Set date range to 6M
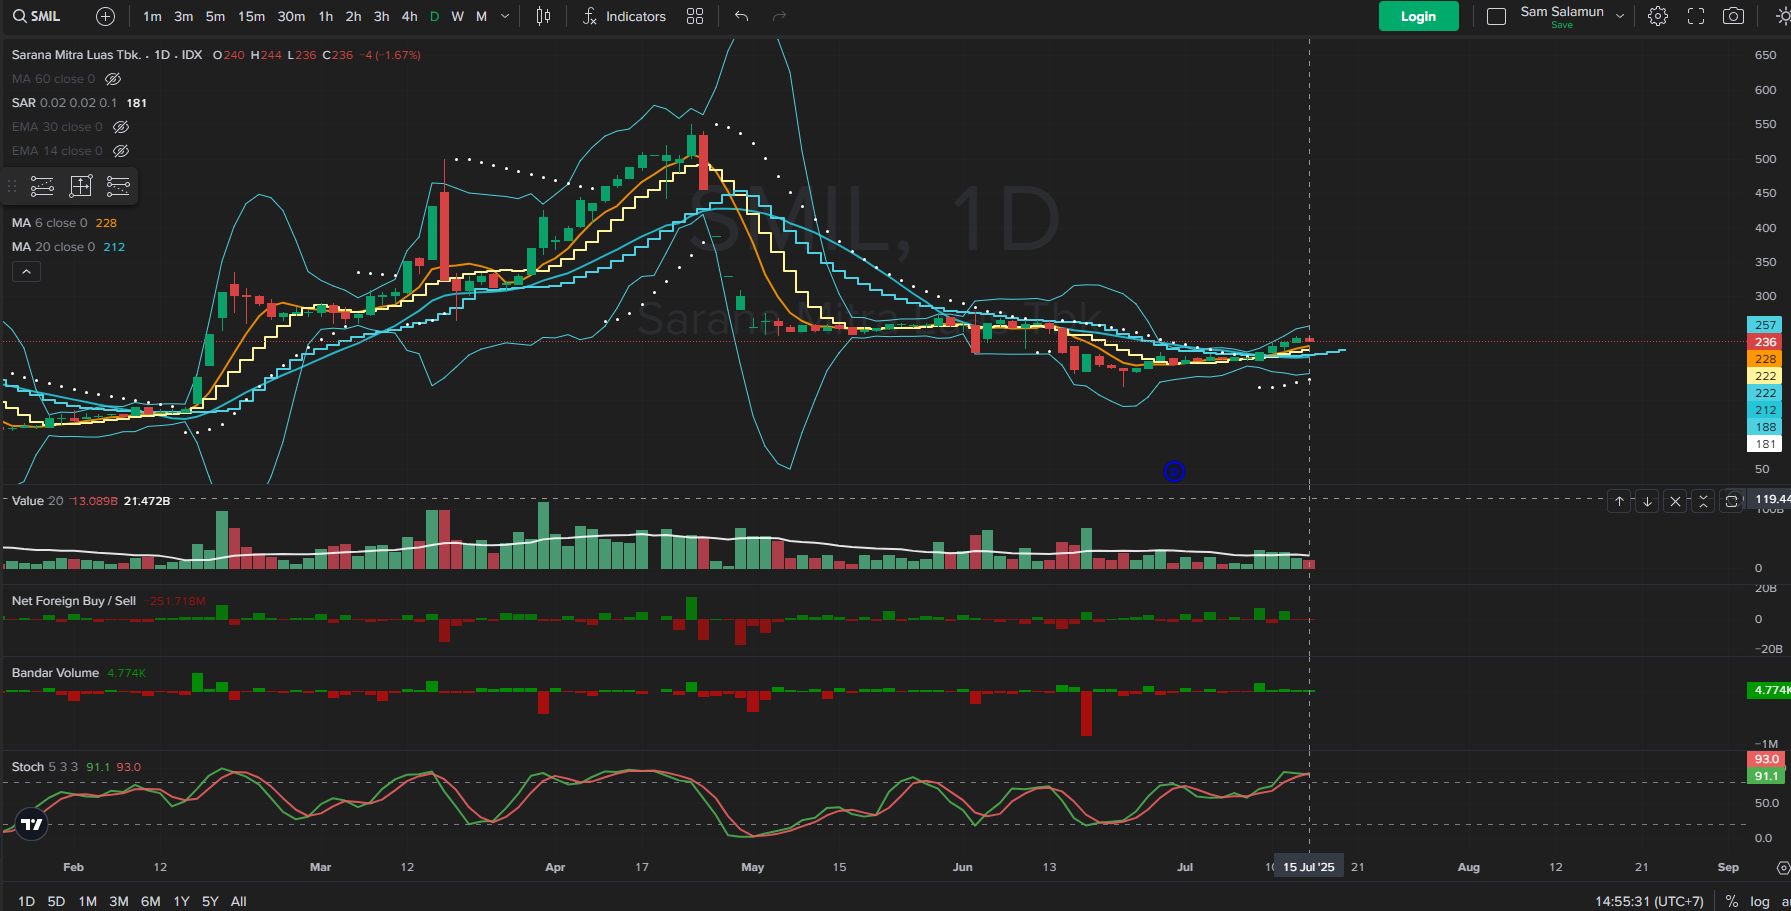The height and width of the screenshot is (911, 1791). pyautogui.click(x=151, y=901)
